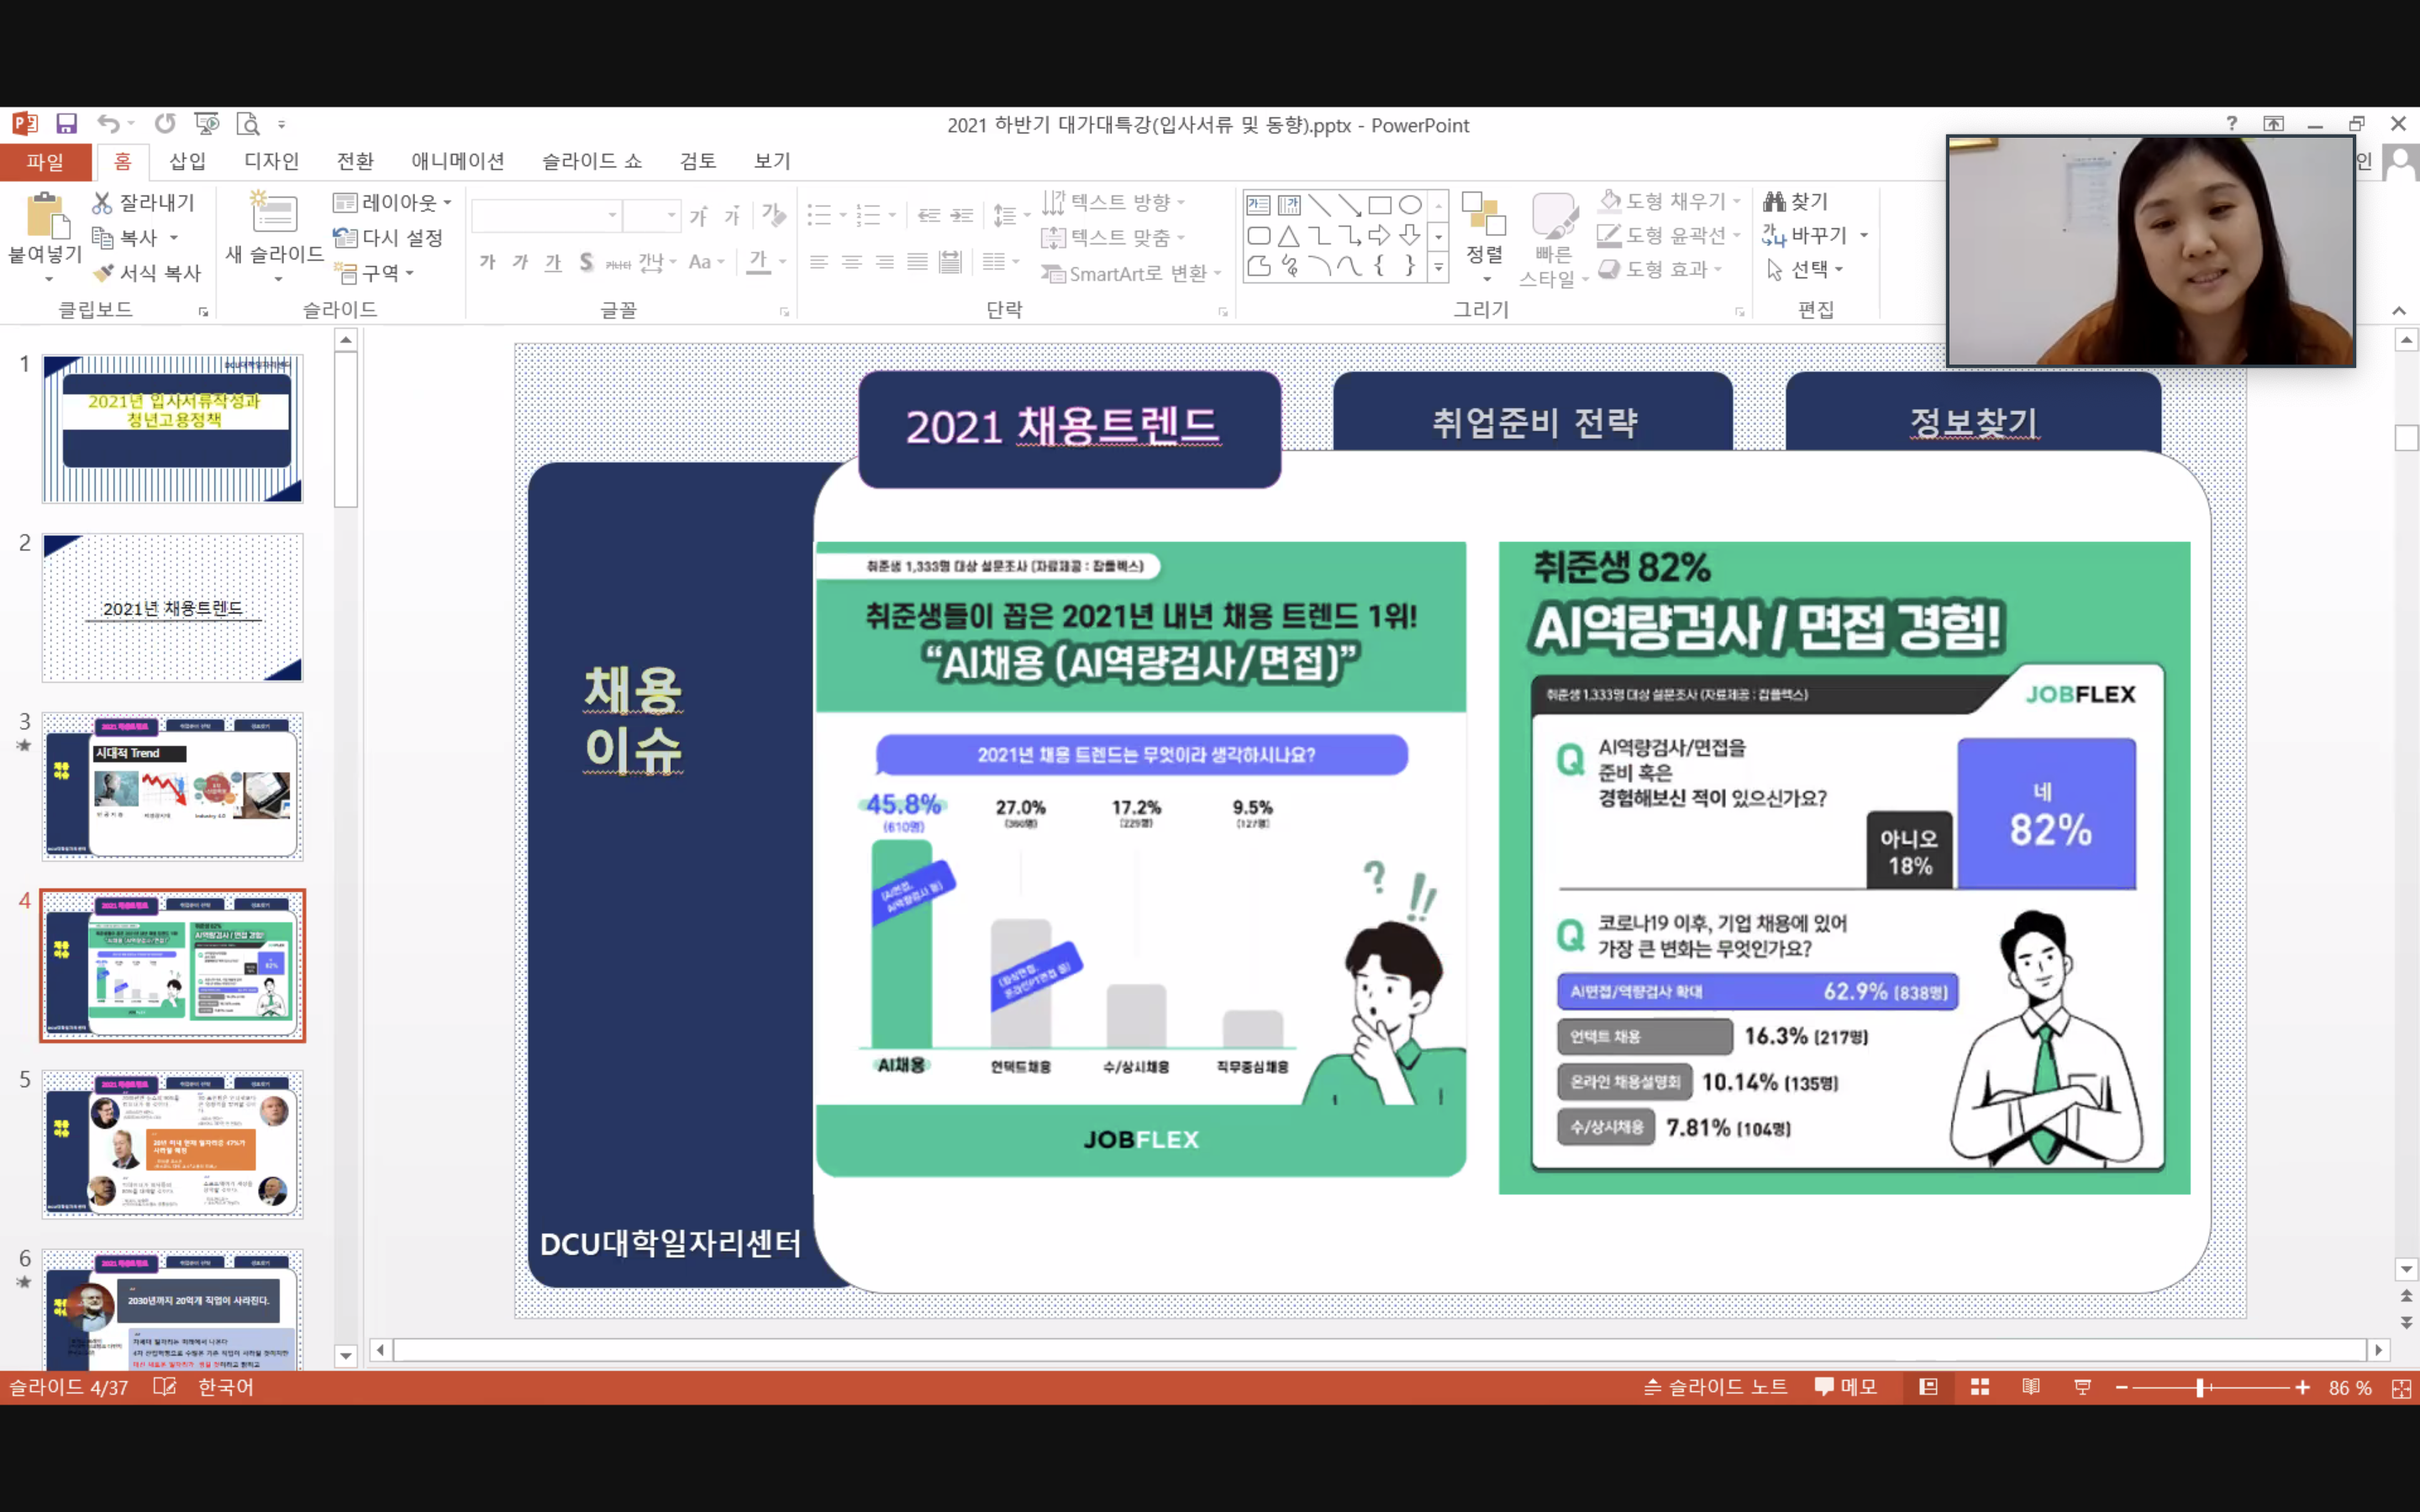The width and height of the screenshot is (2420, 1512).
Task: Click the Slide Show icon in status bar
Action: point(2083,1387)
